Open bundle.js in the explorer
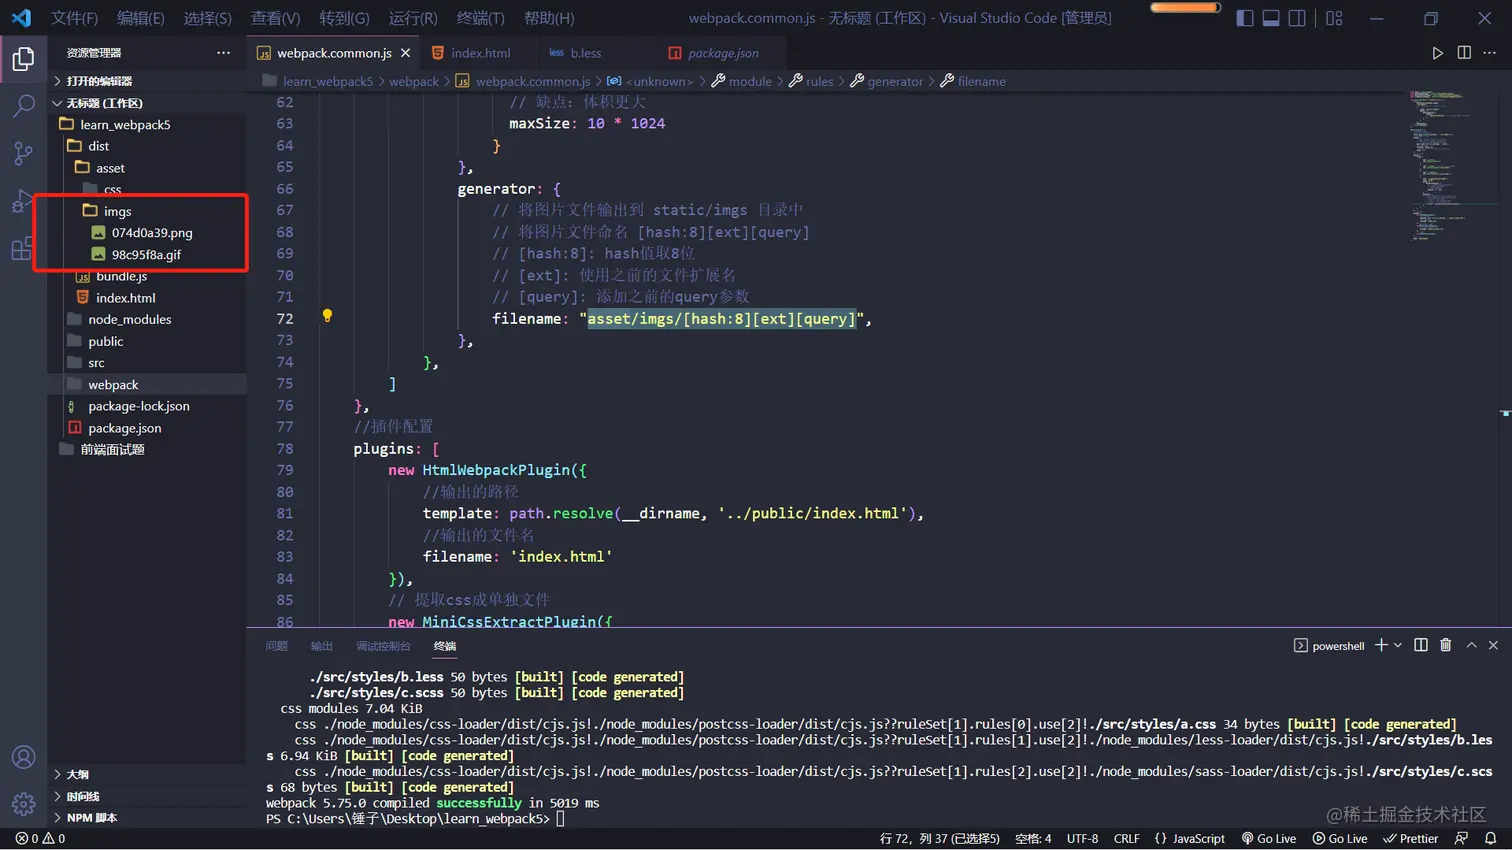 click(147, 276)
